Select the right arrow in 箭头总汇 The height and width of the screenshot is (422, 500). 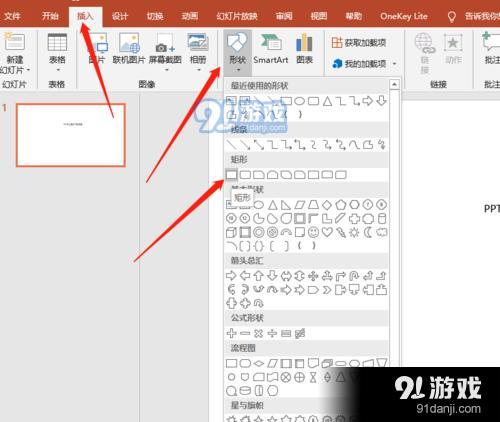[231, 276]
